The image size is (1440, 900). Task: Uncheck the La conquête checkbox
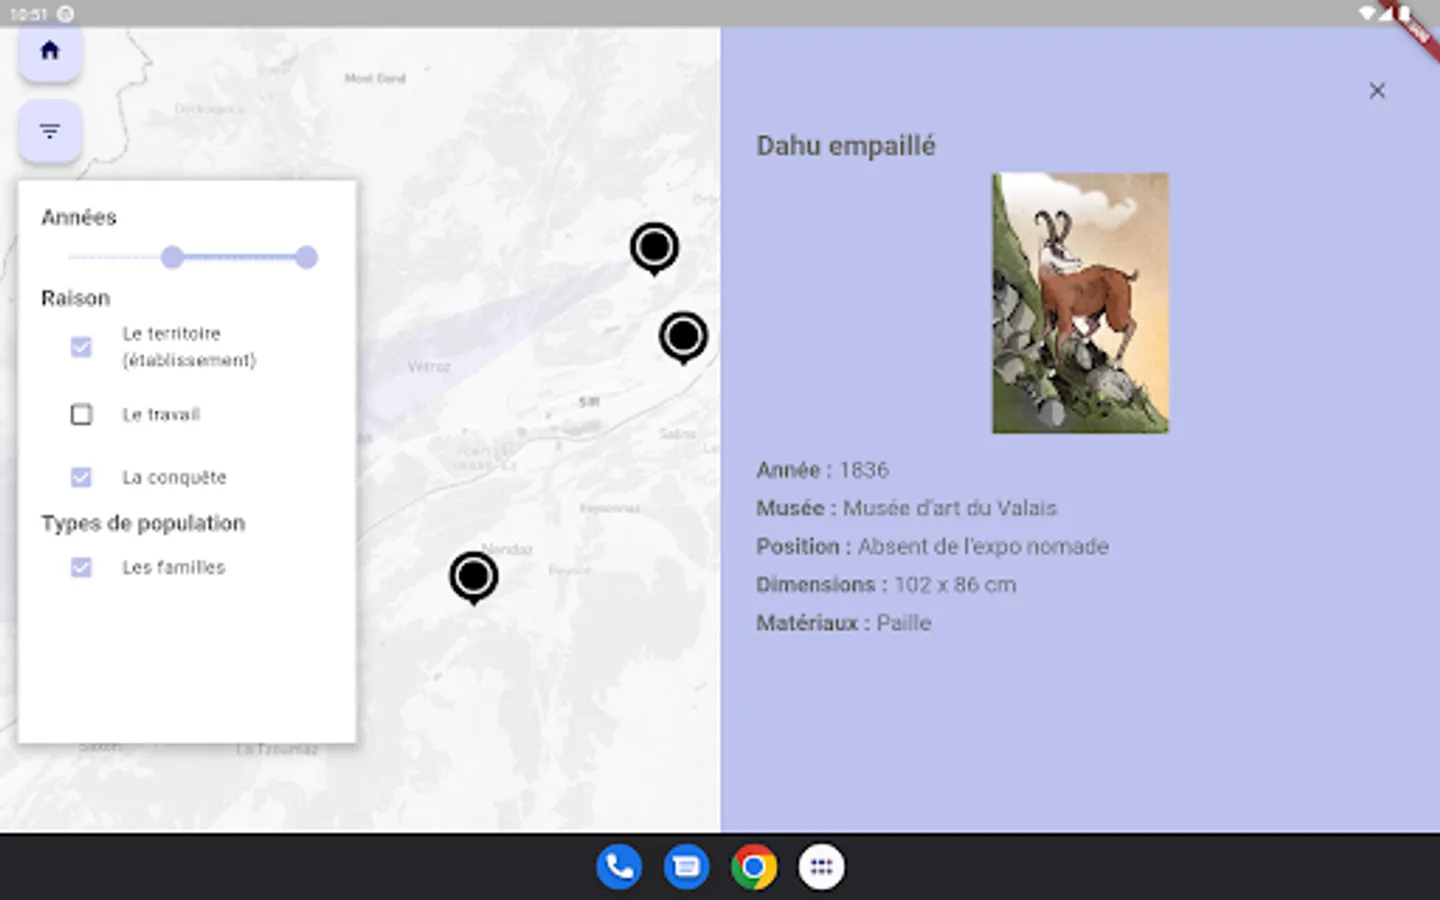[x=81, y=477]
